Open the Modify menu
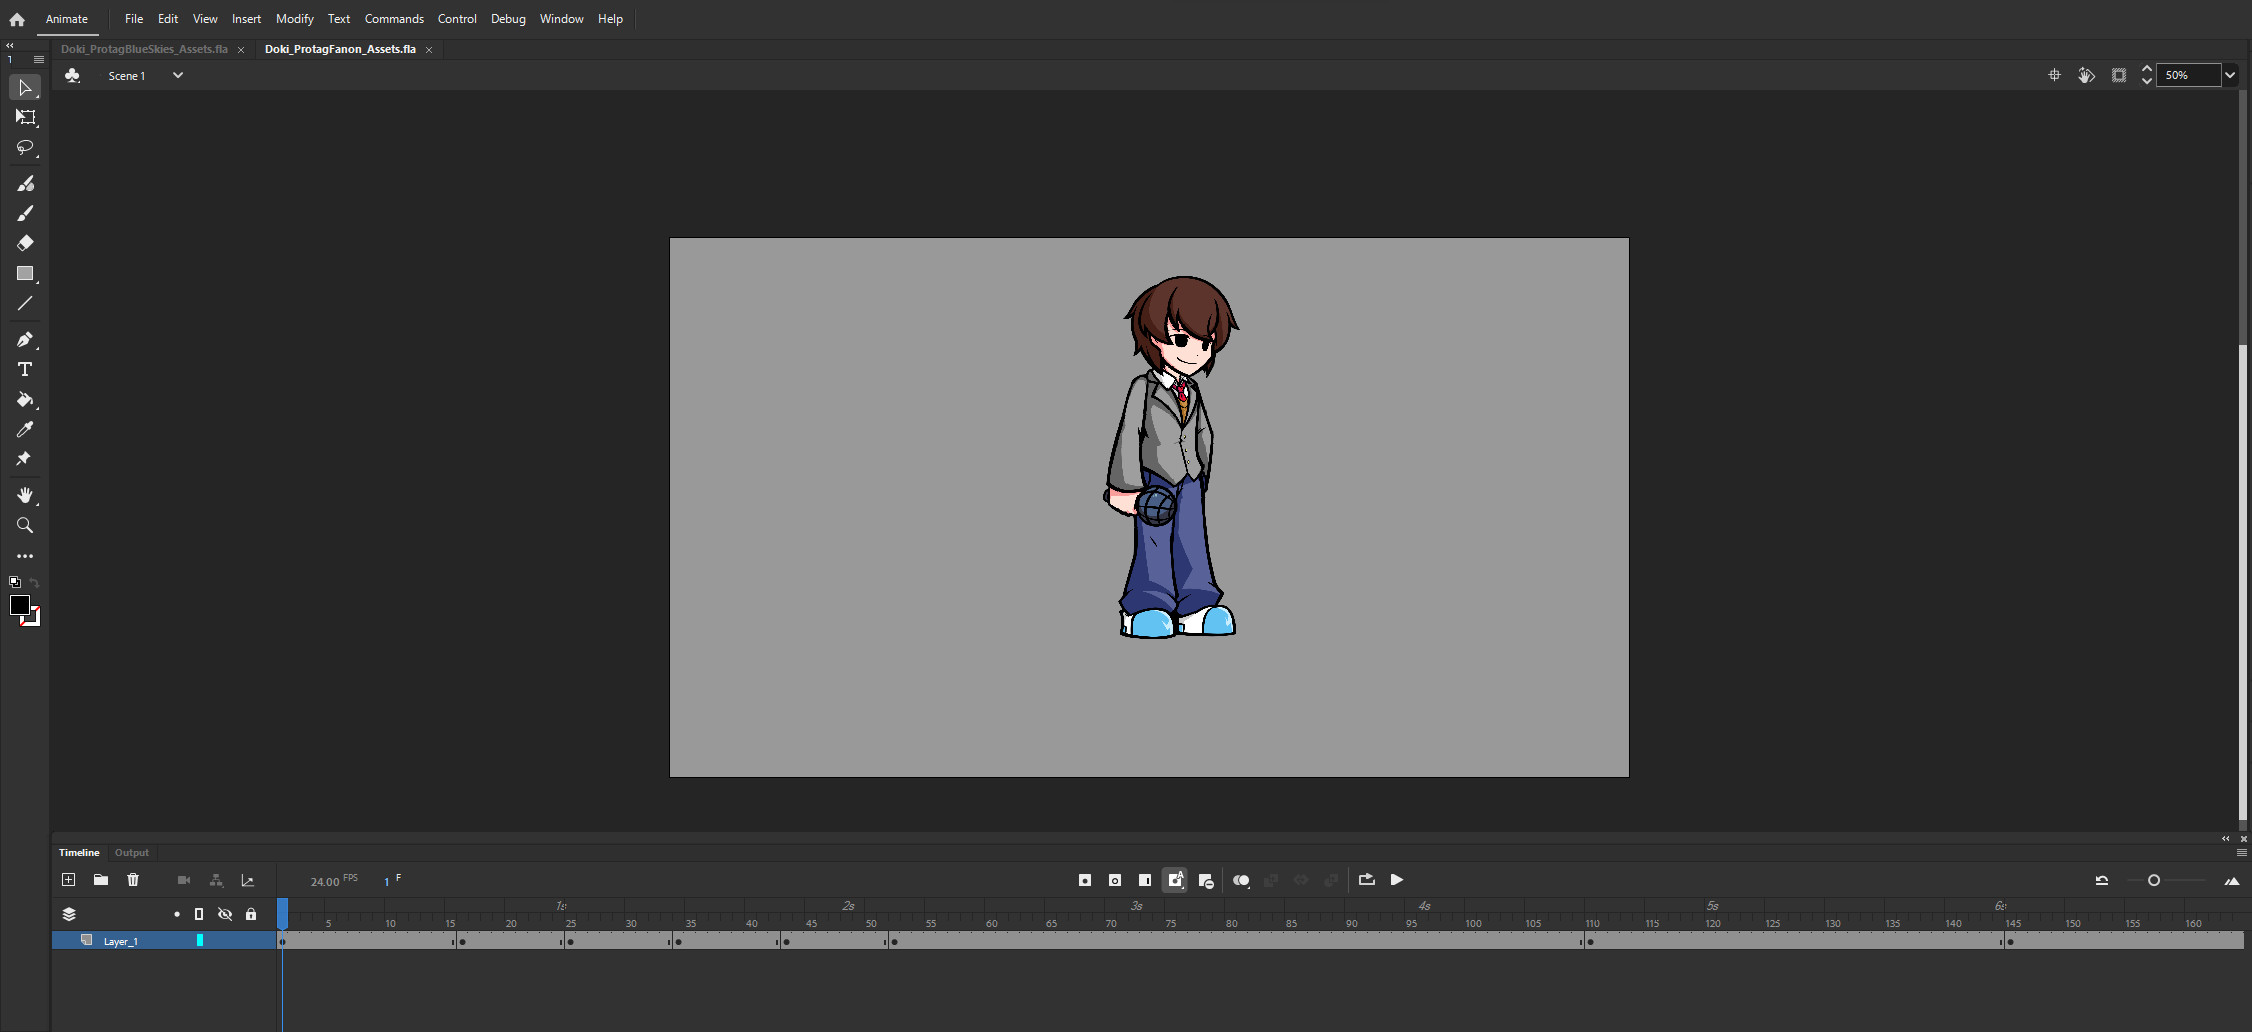The height and width of the screenshot is (1032, 2252). 294,18
